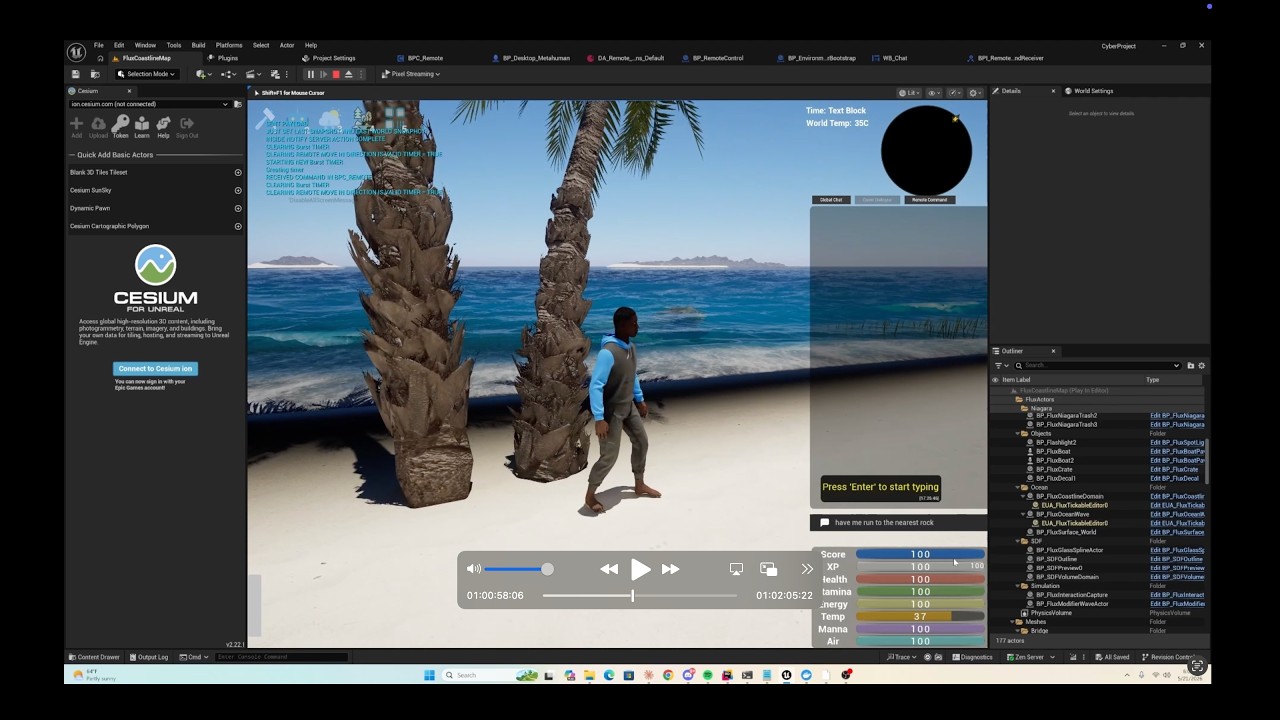Pause the play-in-editor session
This screenshot has width=1280, height=720.
coord(310,74)
